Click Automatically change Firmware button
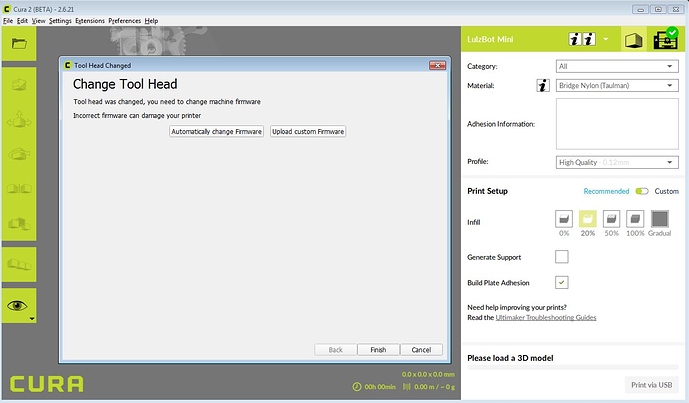The height and width of the screenshot is (403, 689). (216, 131)
